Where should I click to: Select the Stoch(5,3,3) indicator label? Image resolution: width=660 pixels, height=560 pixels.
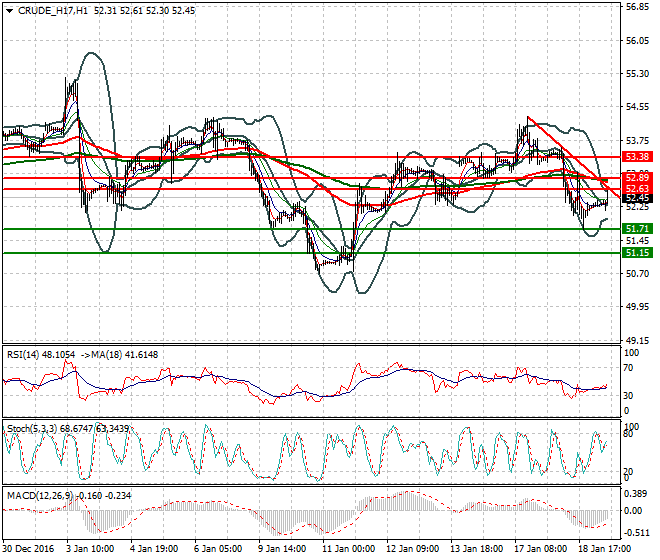tap(32, 429)
